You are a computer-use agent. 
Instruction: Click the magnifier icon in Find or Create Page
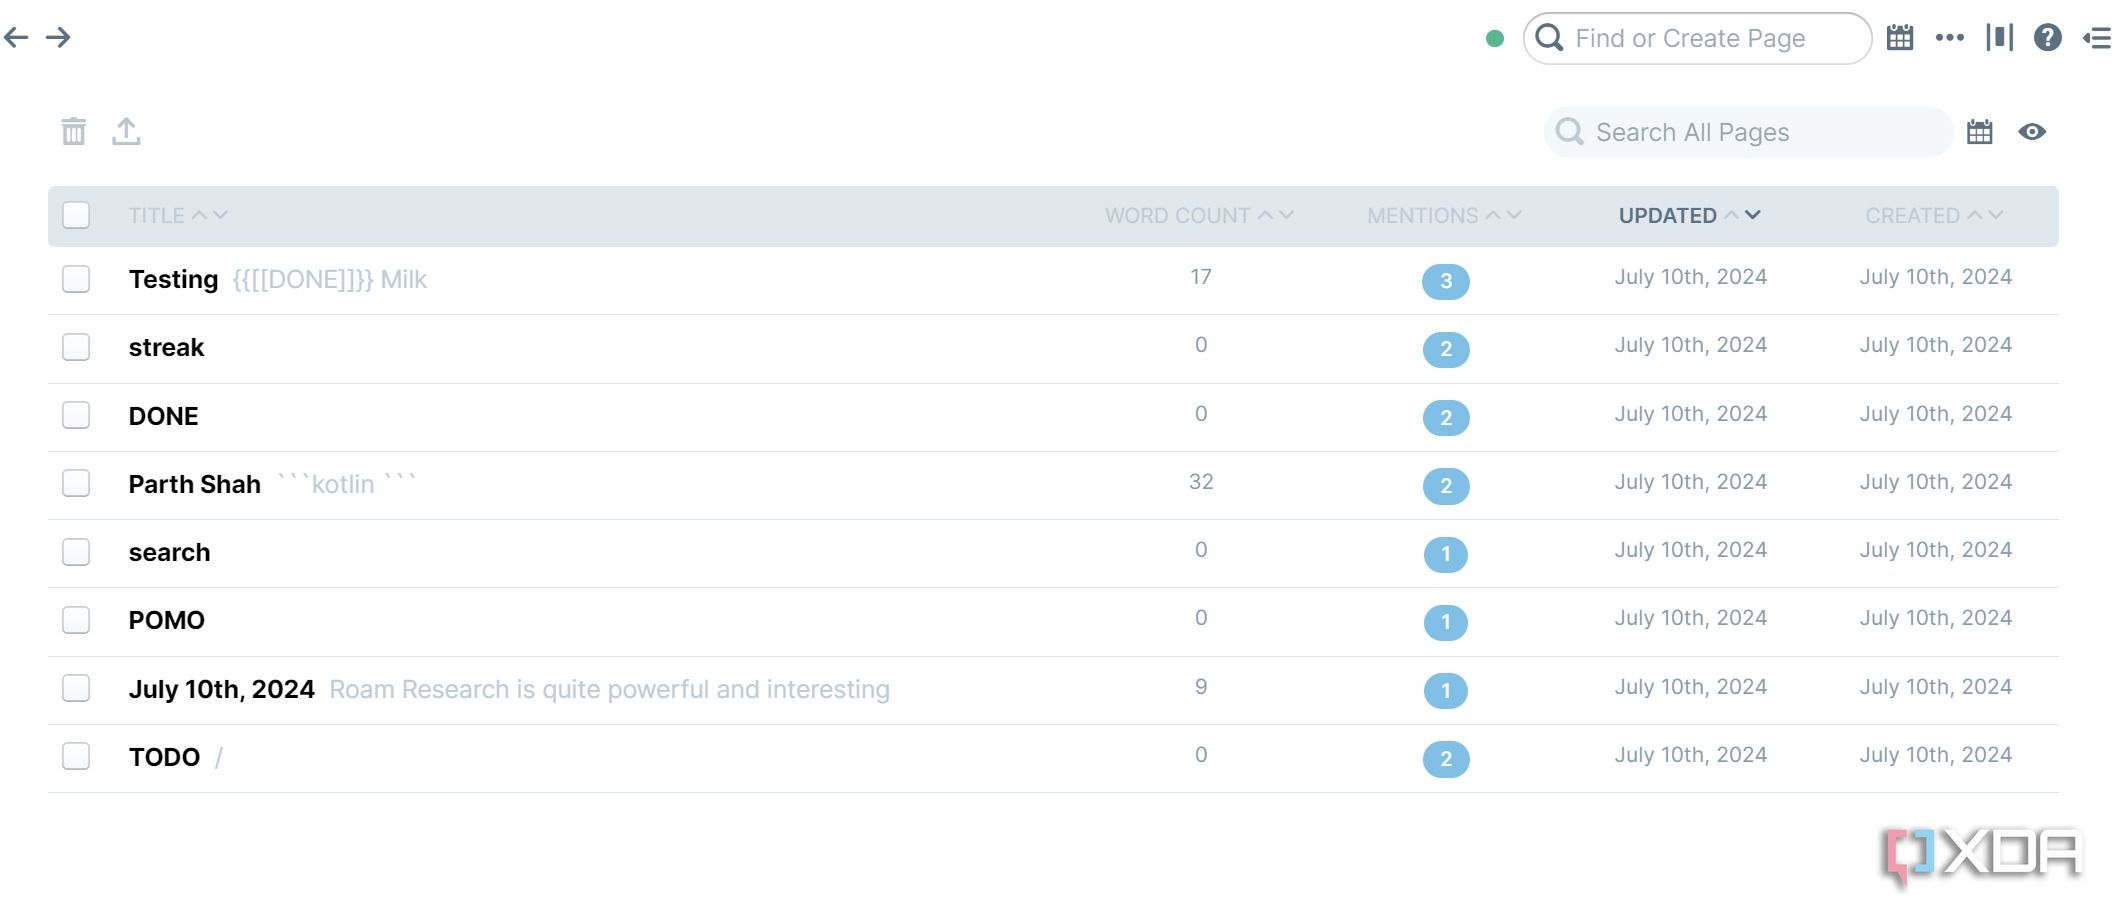[x=1549, y=38]
